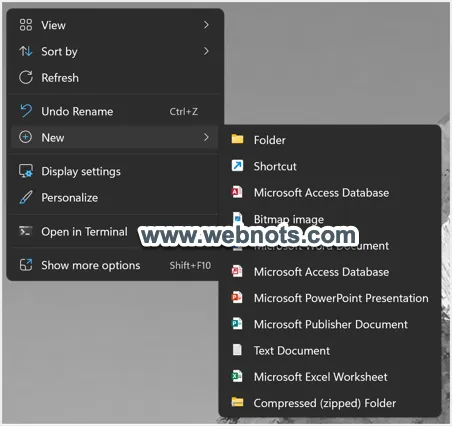The image size is (452, 426).
Task: Click the Display settings monitor icon
Action: point(26,171)
